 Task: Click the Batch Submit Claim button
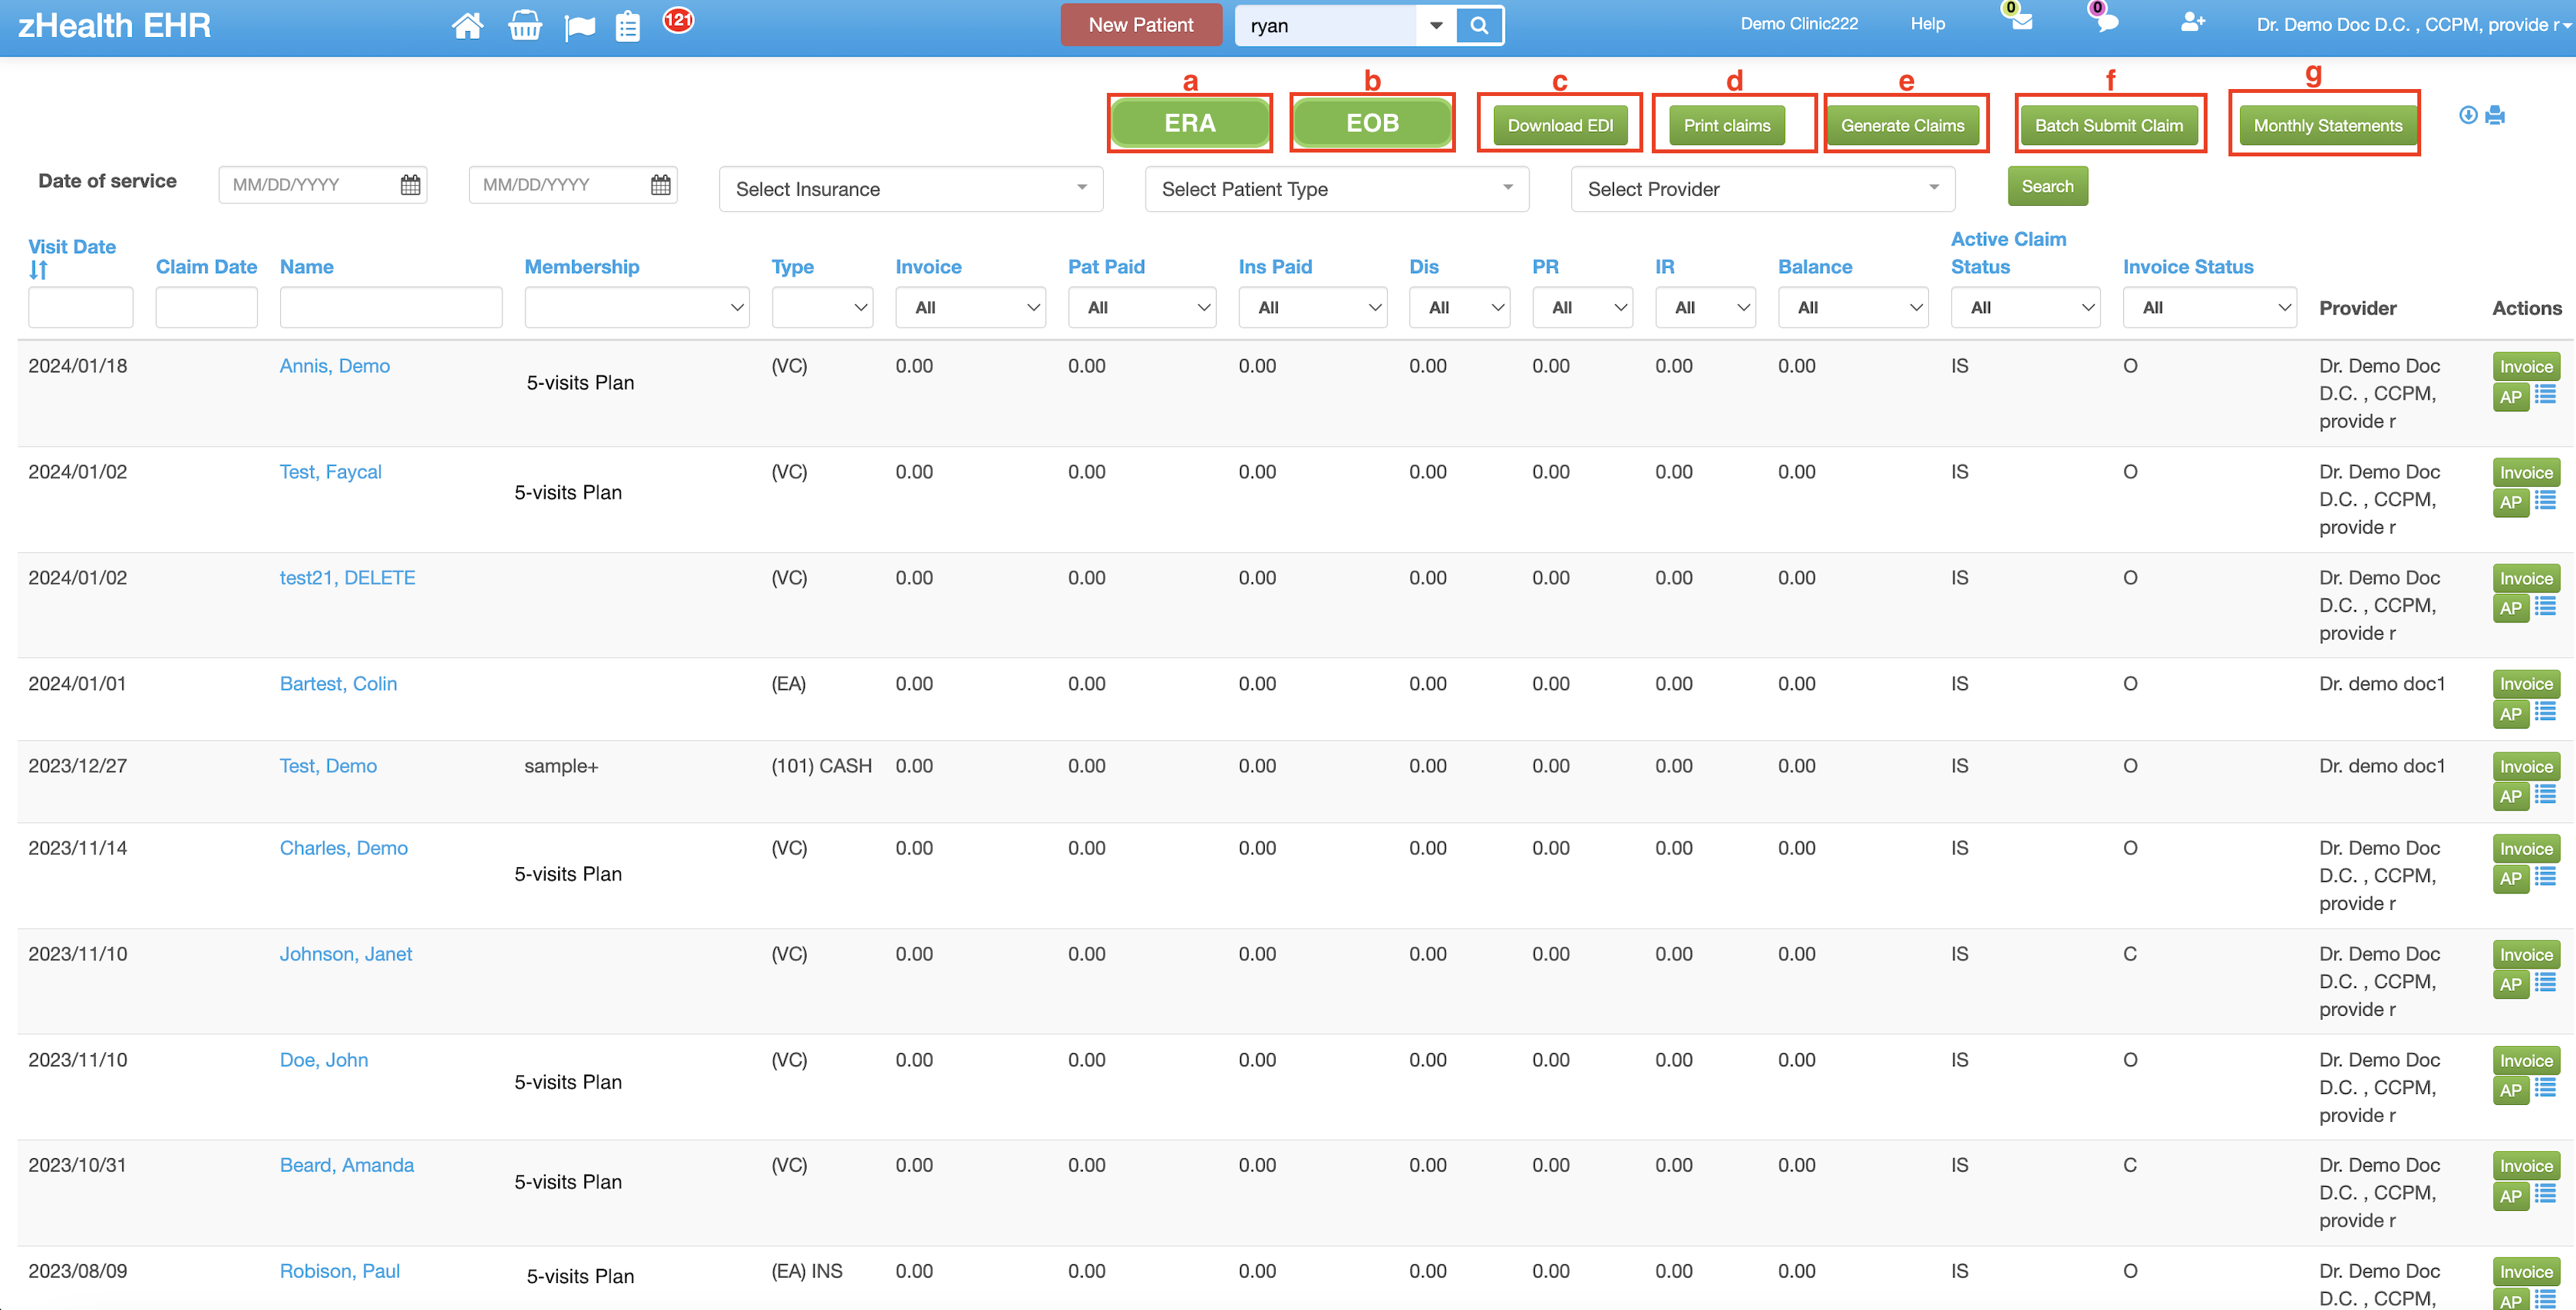tap(2109, 126)
